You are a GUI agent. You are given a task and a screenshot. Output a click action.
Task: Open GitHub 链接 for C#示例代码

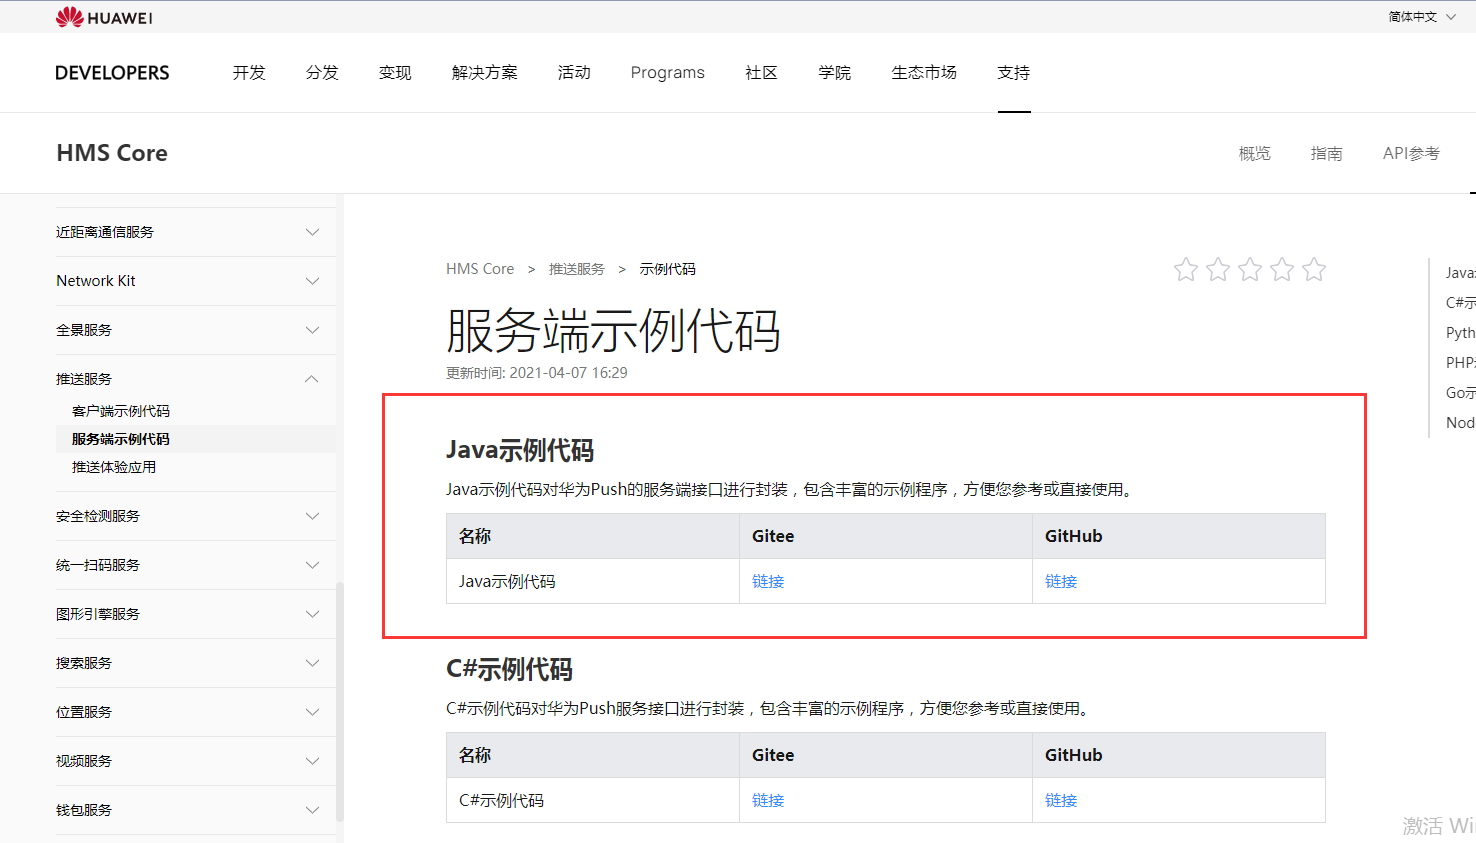click(x=1061, y=800)
